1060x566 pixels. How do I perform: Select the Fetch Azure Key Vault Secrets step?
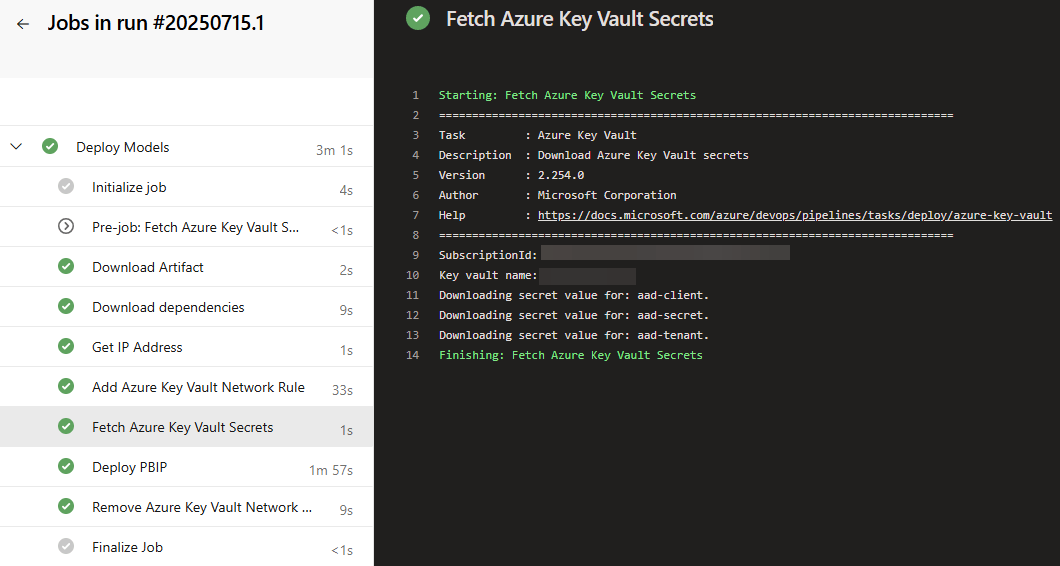182,427
